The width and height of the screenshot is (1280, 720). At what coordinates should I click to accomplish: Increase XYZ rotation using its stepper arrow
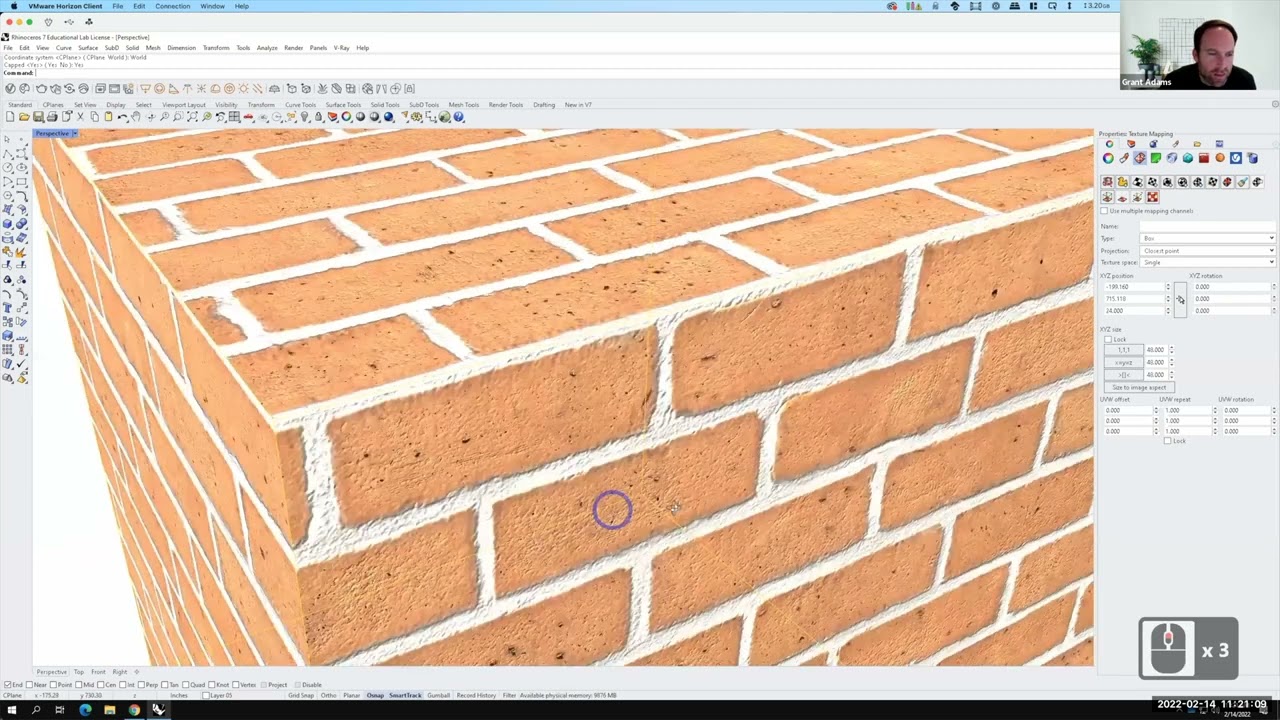click(x=1272, y=285)
